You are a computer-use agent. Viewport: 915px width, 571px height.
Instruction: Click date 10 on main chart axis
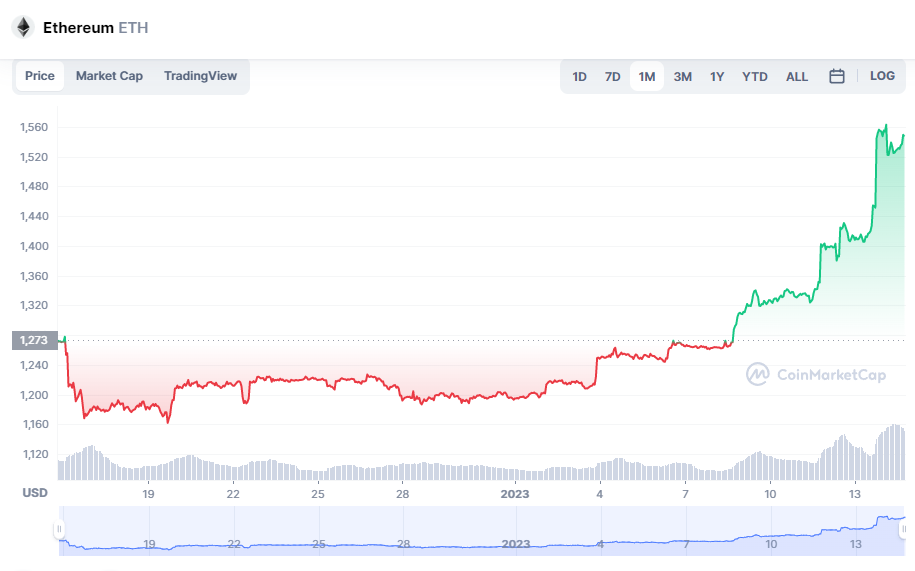click(x=770, y=494)
